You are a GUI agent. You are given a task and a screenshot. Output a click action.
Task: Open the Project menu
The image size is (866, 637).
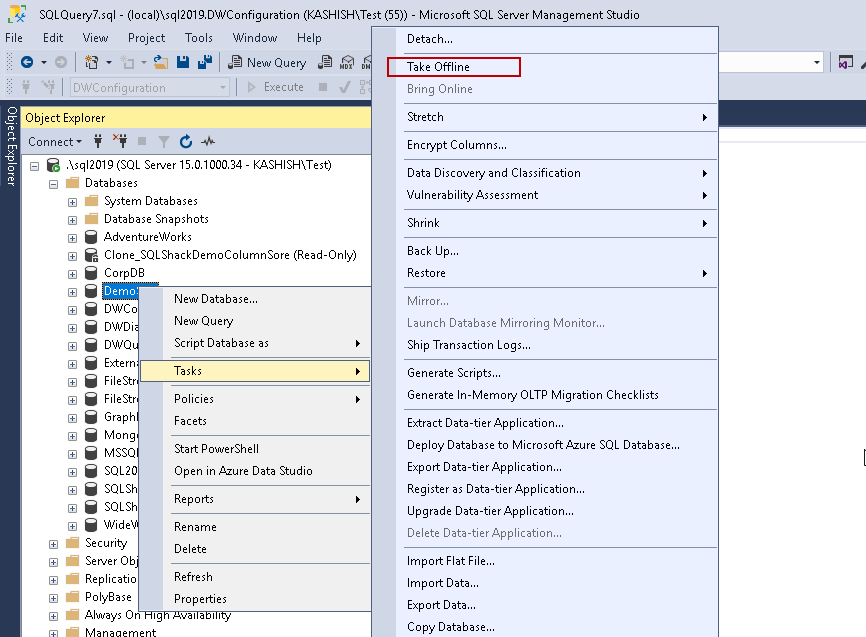[146, 38]
